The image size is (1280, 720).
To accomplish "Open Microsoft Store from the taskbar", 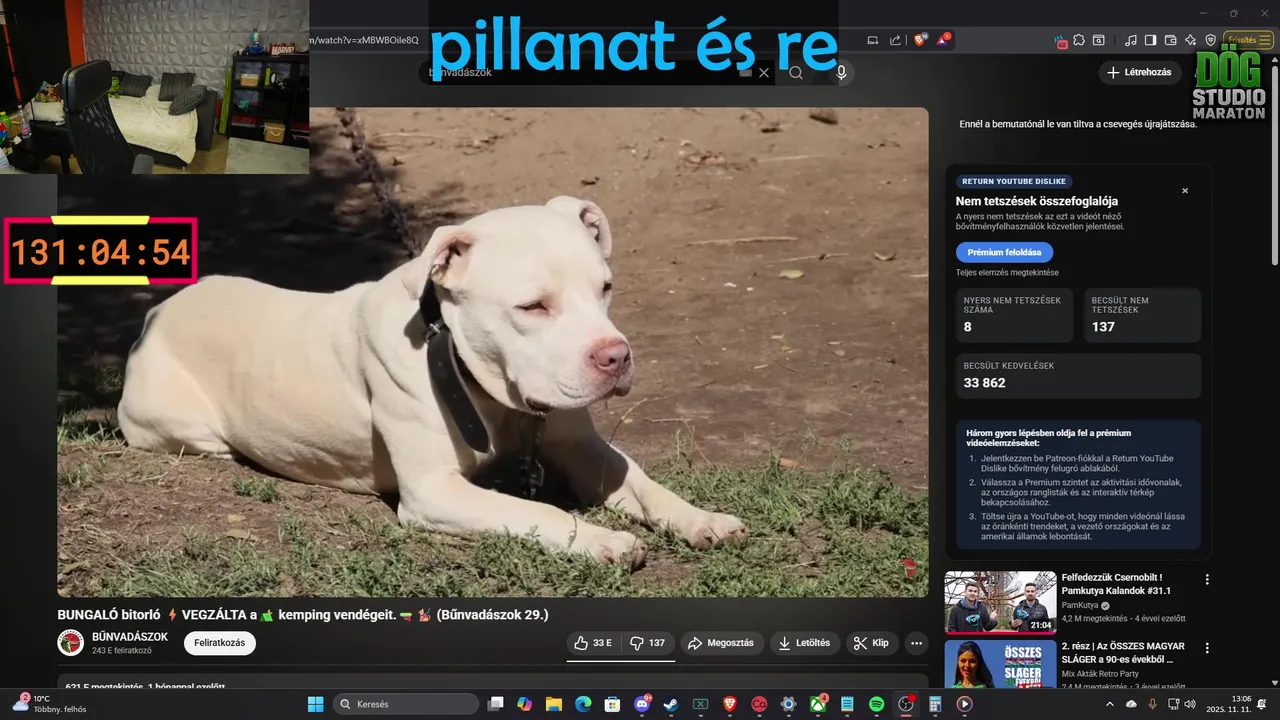I will coord(612,704).
